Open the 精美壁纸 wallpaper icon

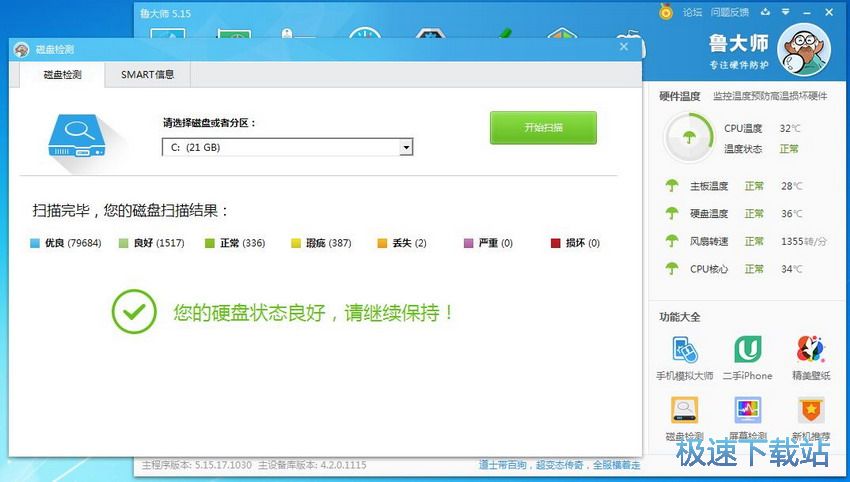[811, 350]
